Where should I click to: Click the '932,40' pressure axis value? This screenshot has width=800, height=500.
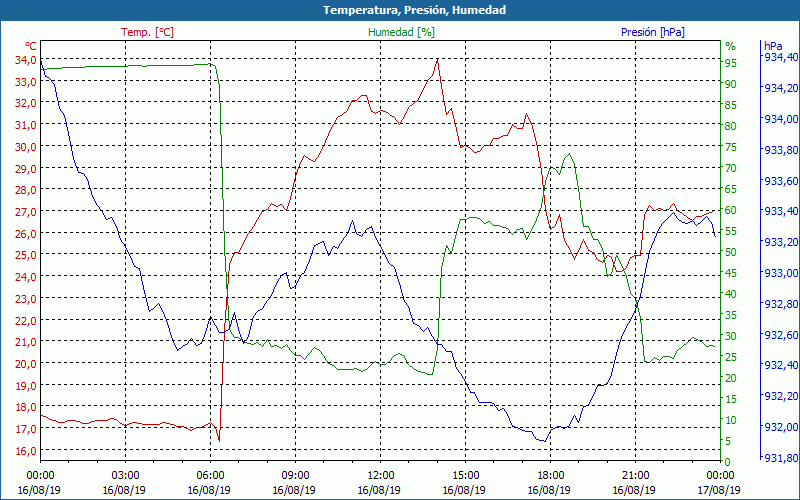pyautogui.click(x=780, y=365)
